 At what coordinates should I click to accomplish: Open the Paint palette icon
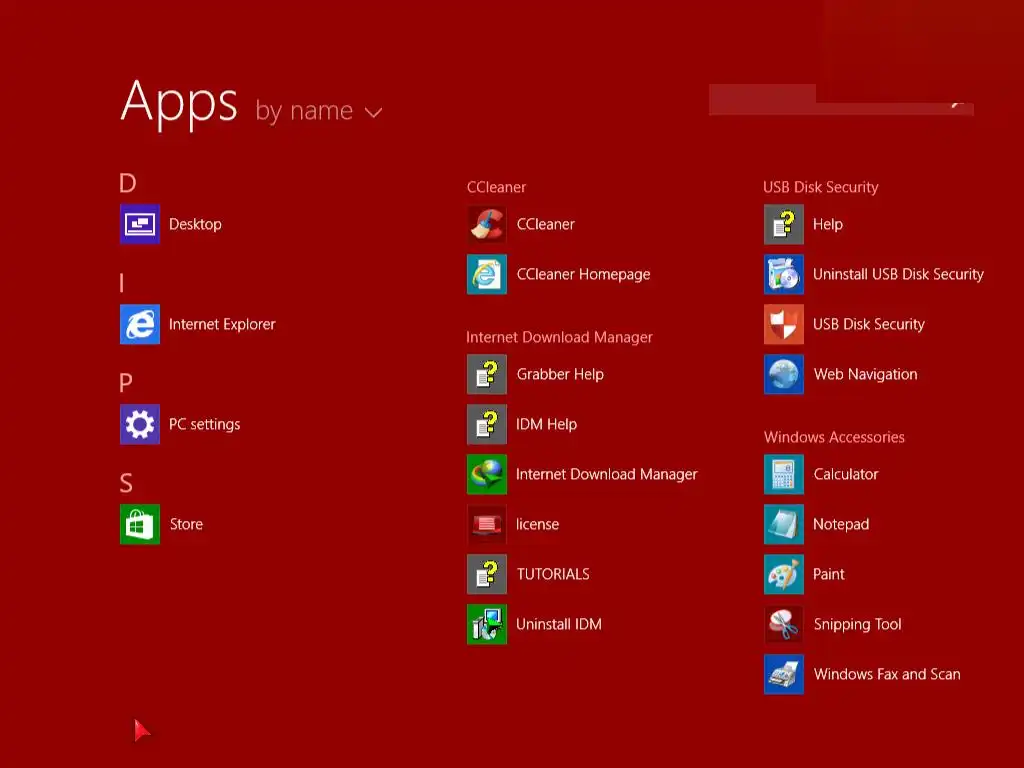(x=784, y=574)
